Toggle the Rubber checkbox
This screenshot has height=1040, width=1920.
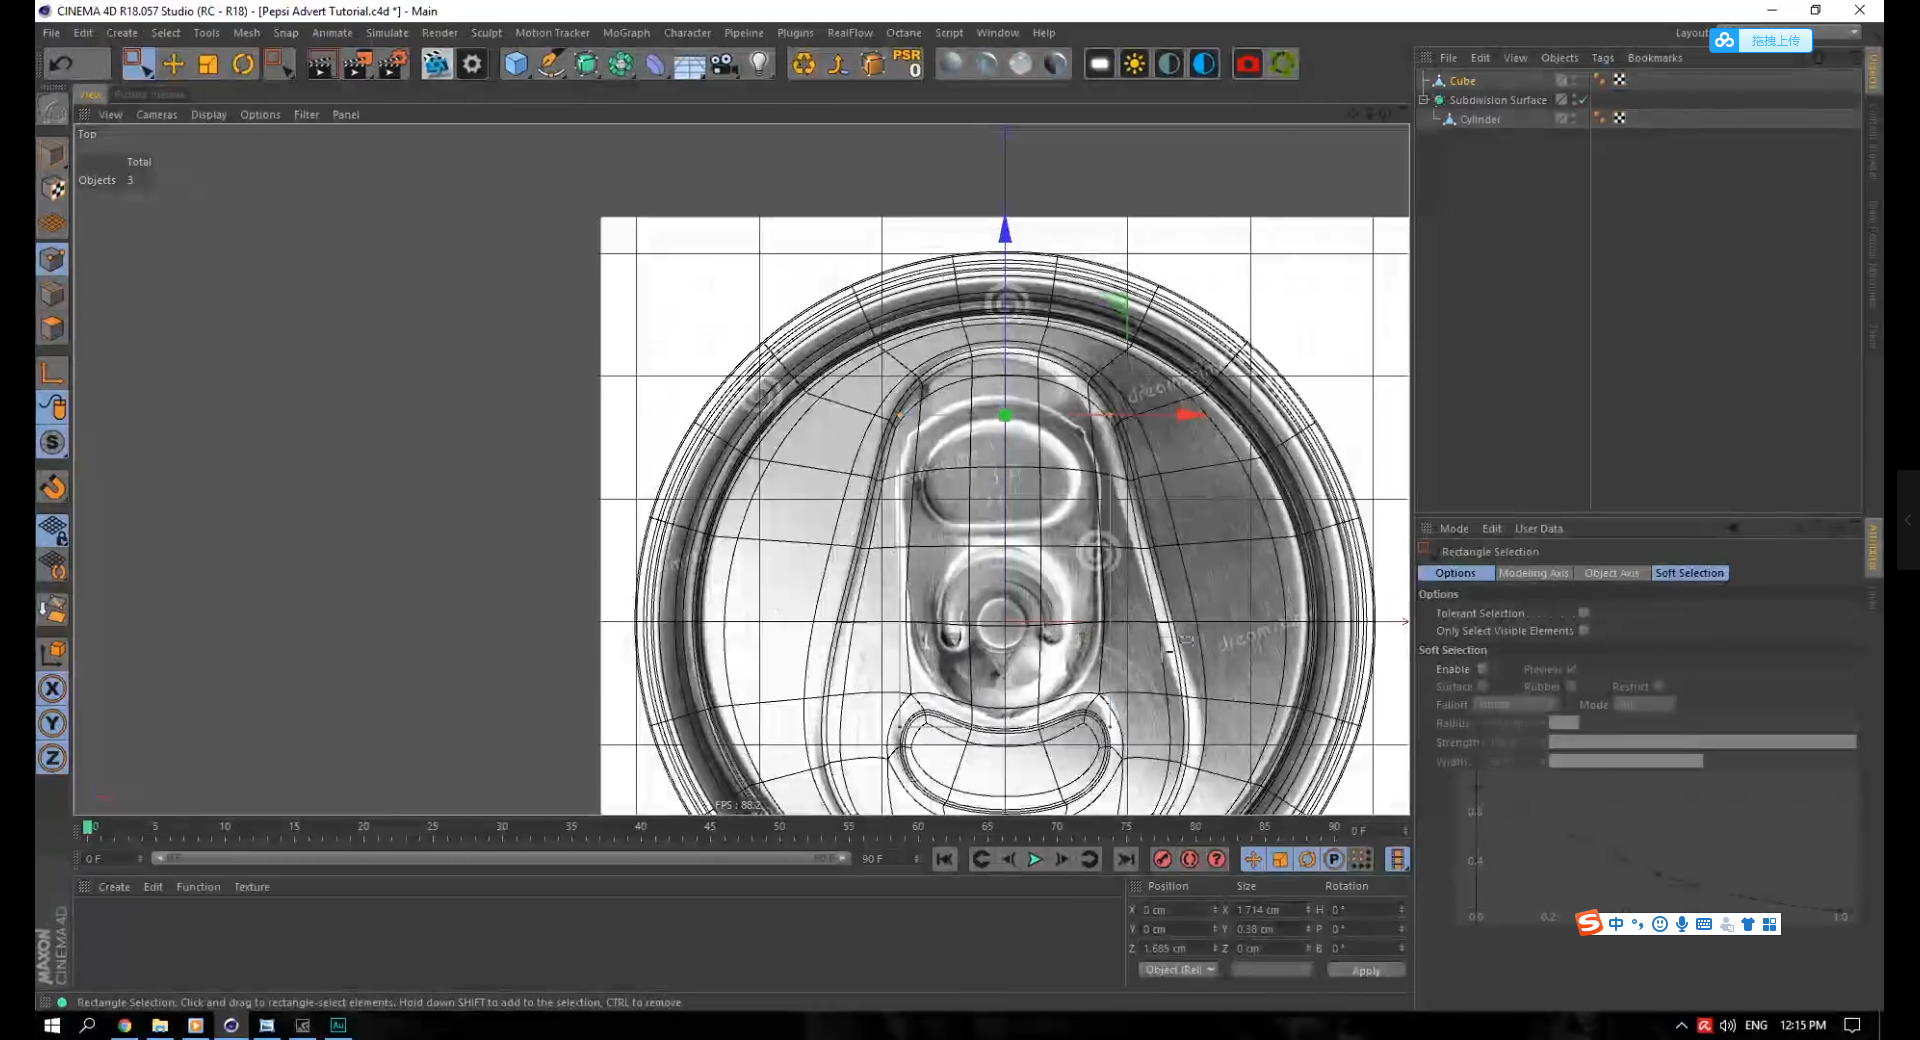pyautogui.click(x=1571, y=686)
